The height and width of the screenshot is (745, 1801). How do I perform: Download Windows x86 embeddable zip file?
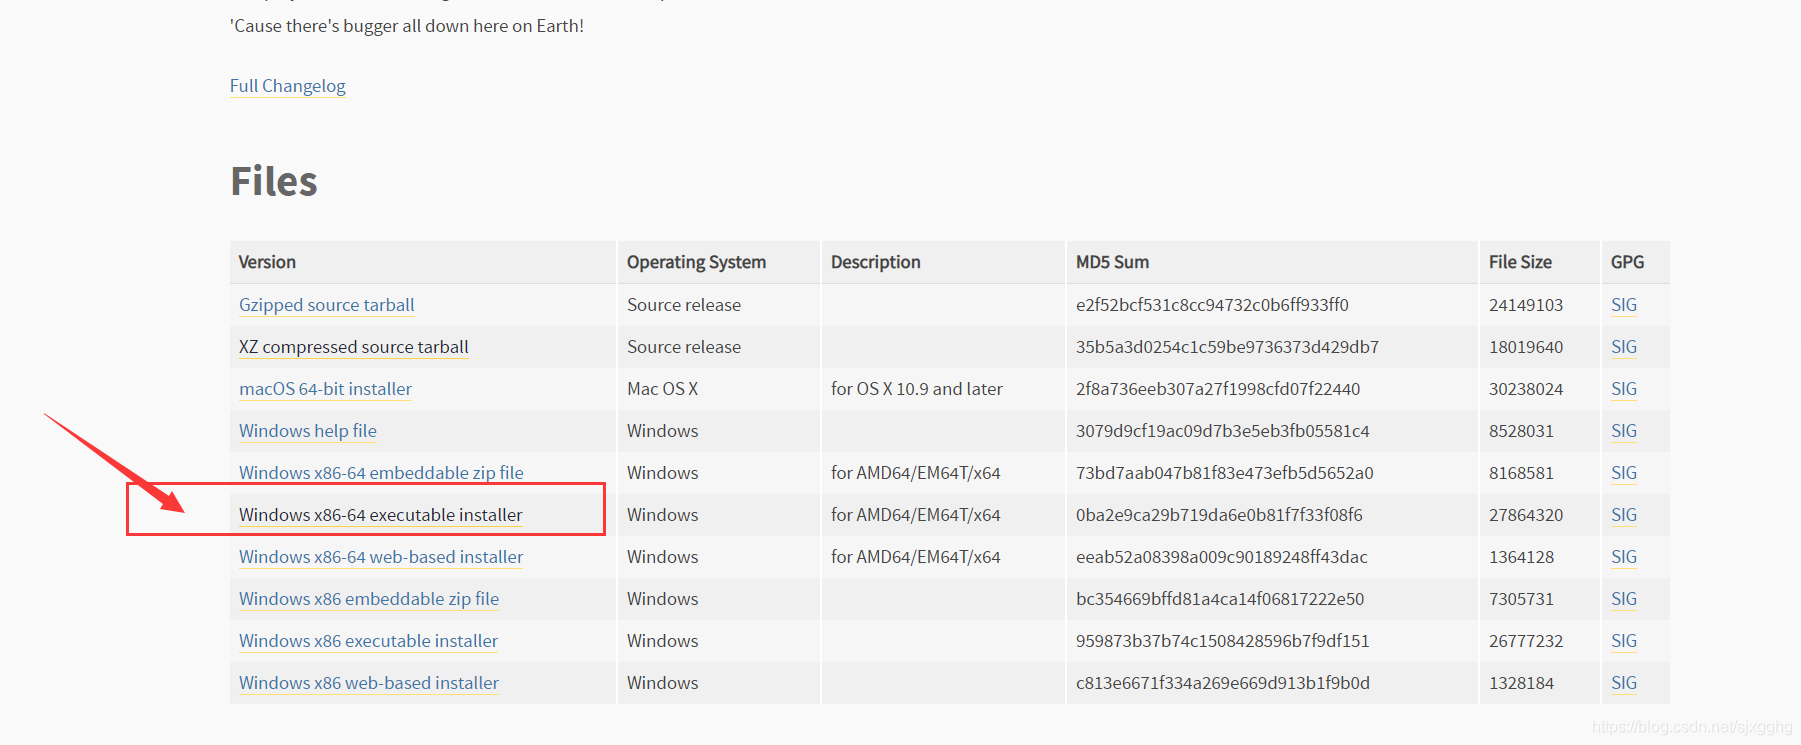[369, 599]
